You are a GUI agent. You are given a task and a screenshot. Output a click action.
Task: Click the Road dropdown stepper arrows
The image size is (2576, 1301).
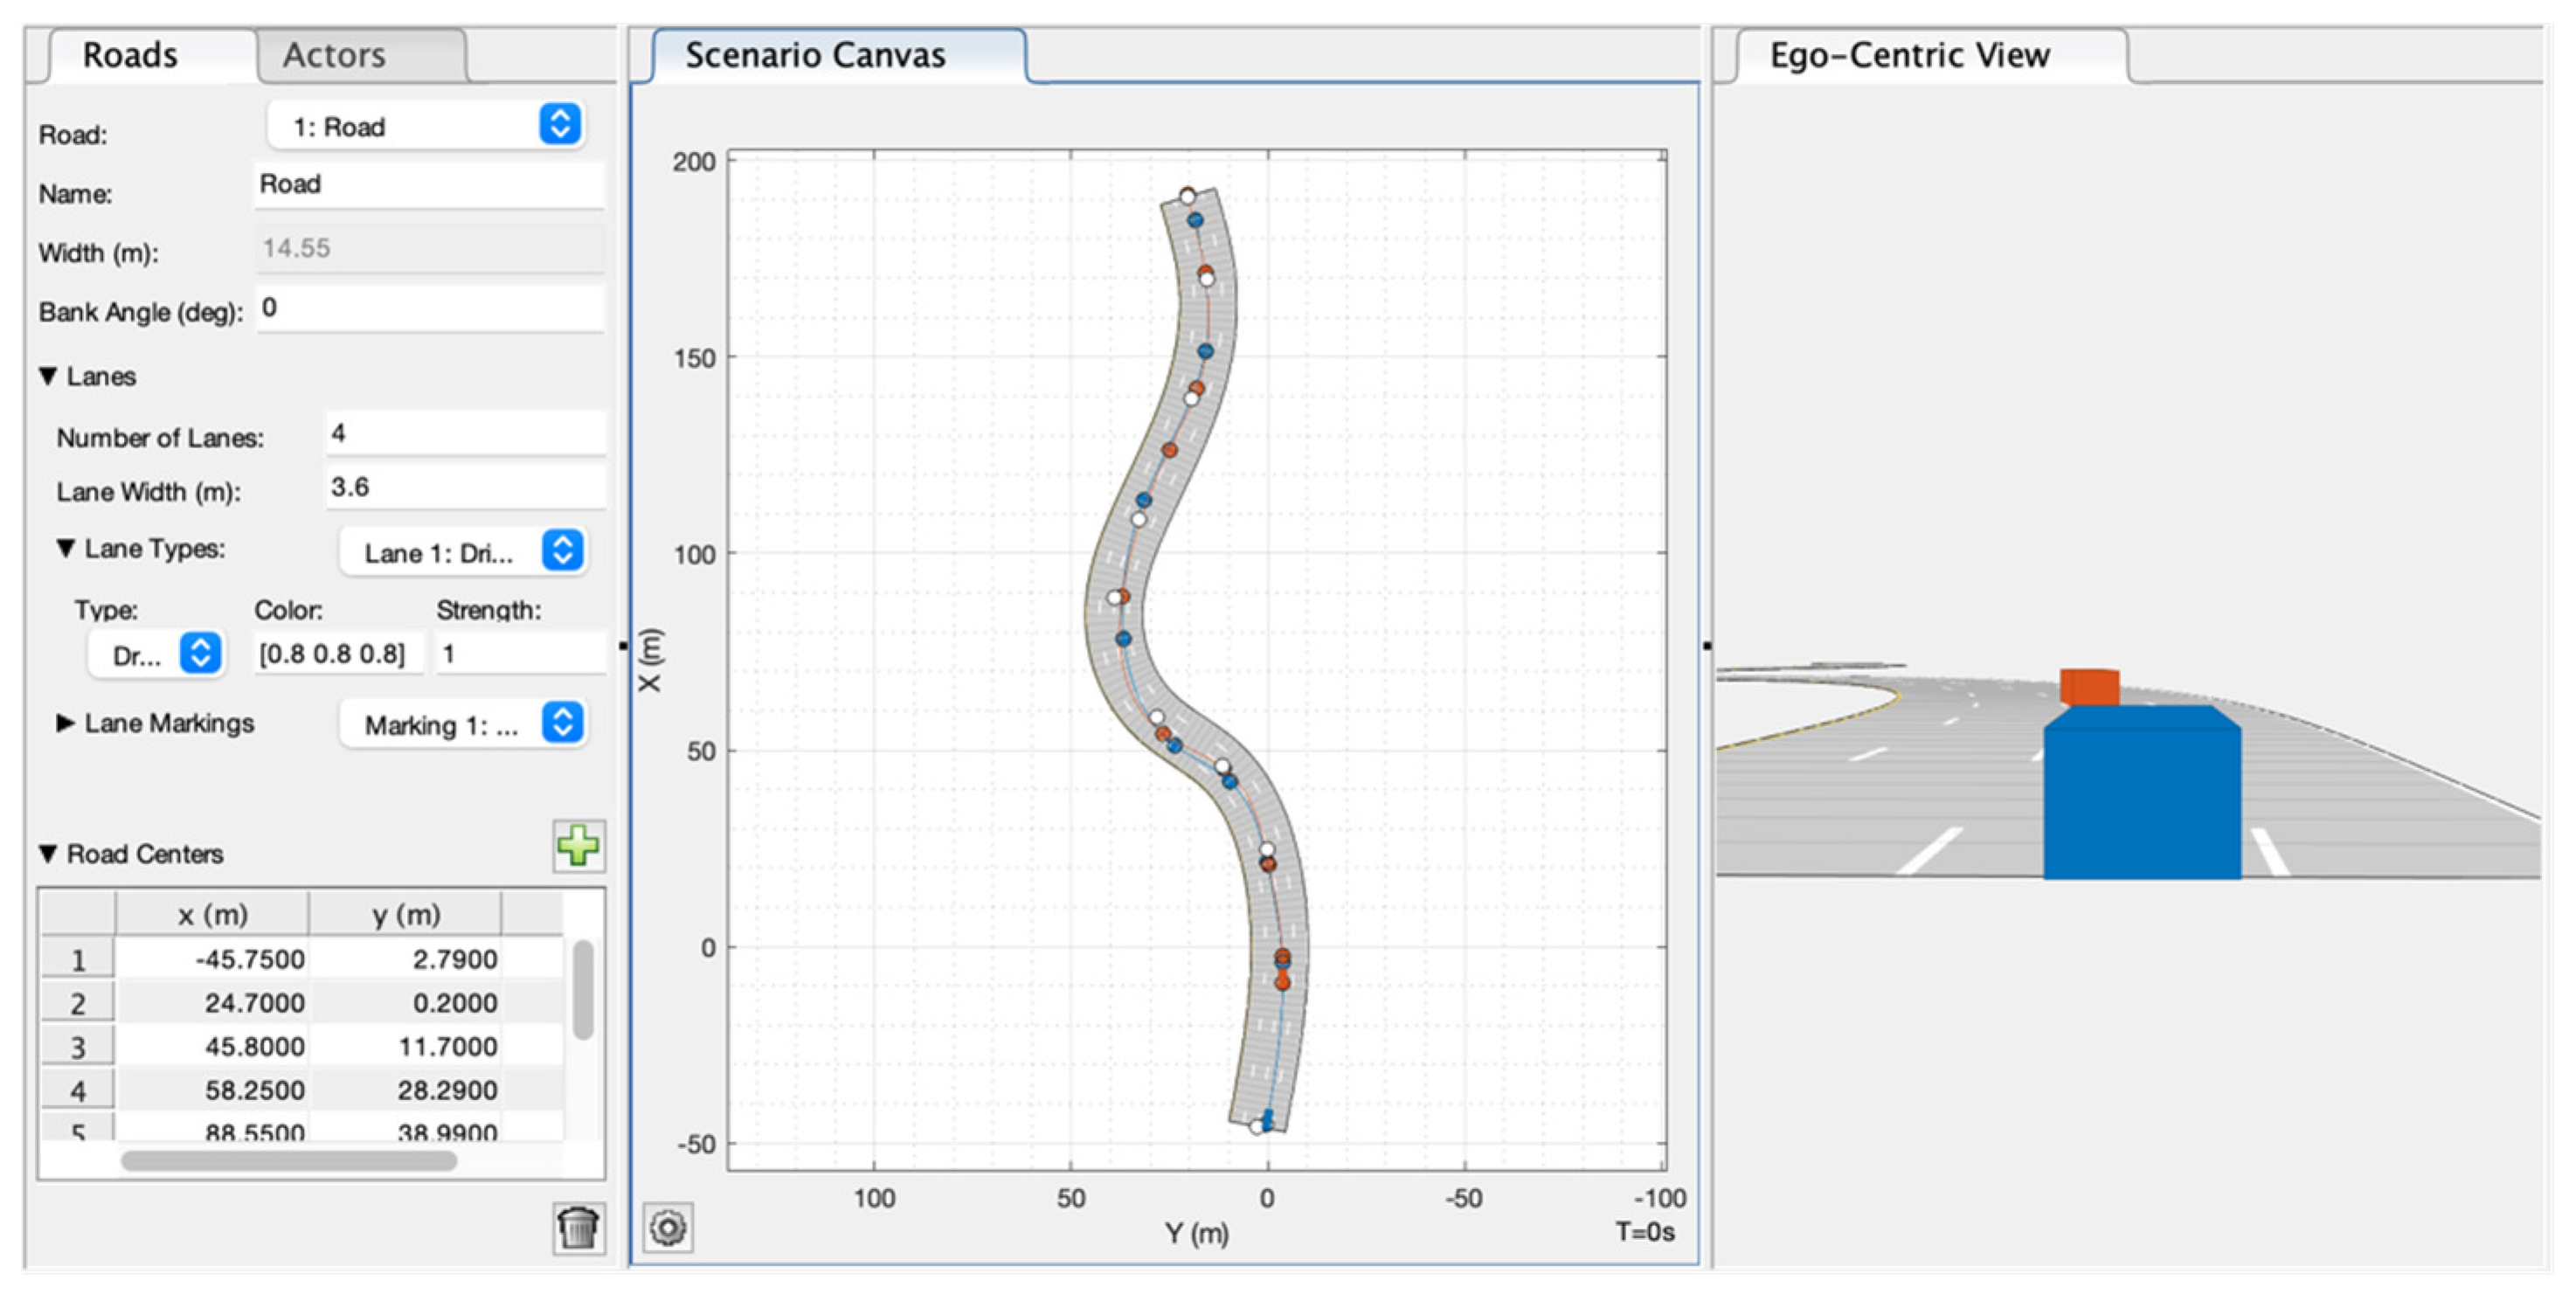point(560,124)
